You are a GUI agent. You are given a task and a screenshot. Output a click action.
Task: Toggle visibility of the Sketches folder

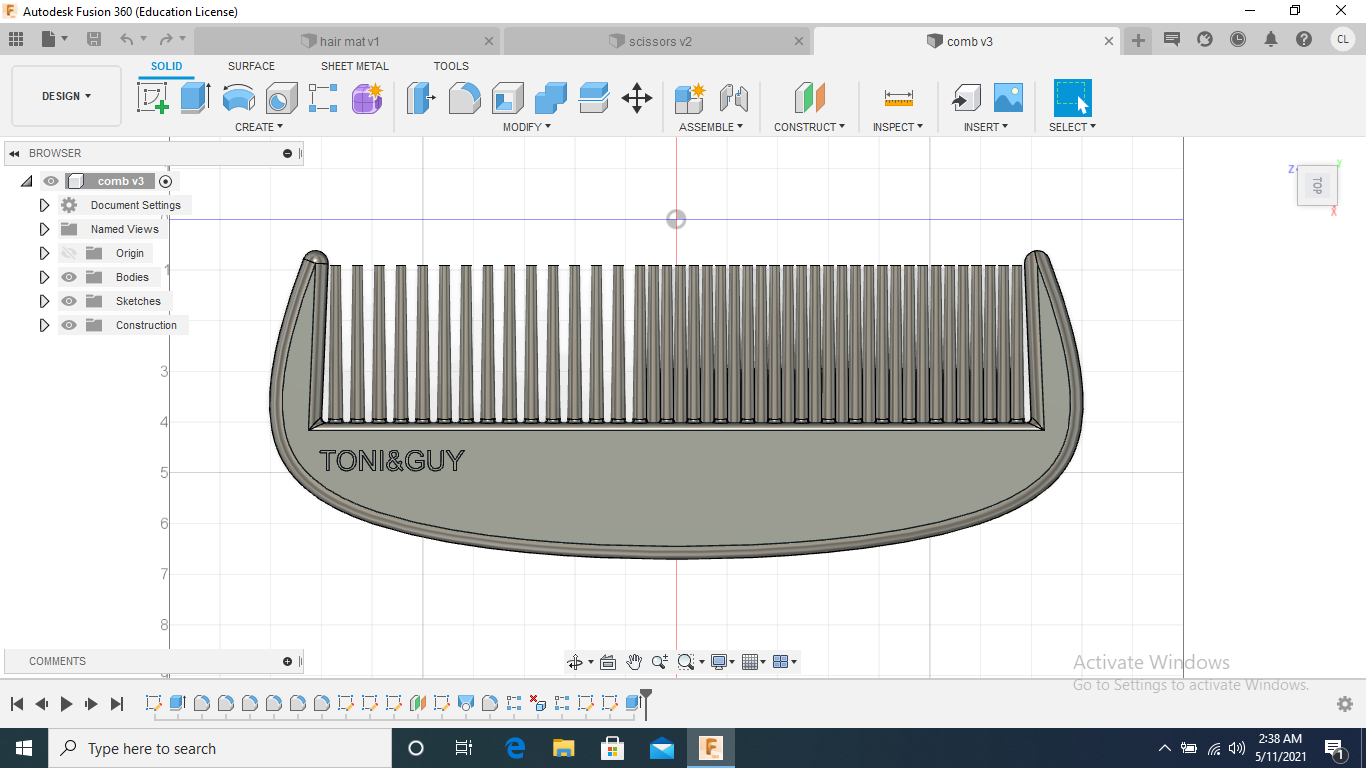click(69, 301)
